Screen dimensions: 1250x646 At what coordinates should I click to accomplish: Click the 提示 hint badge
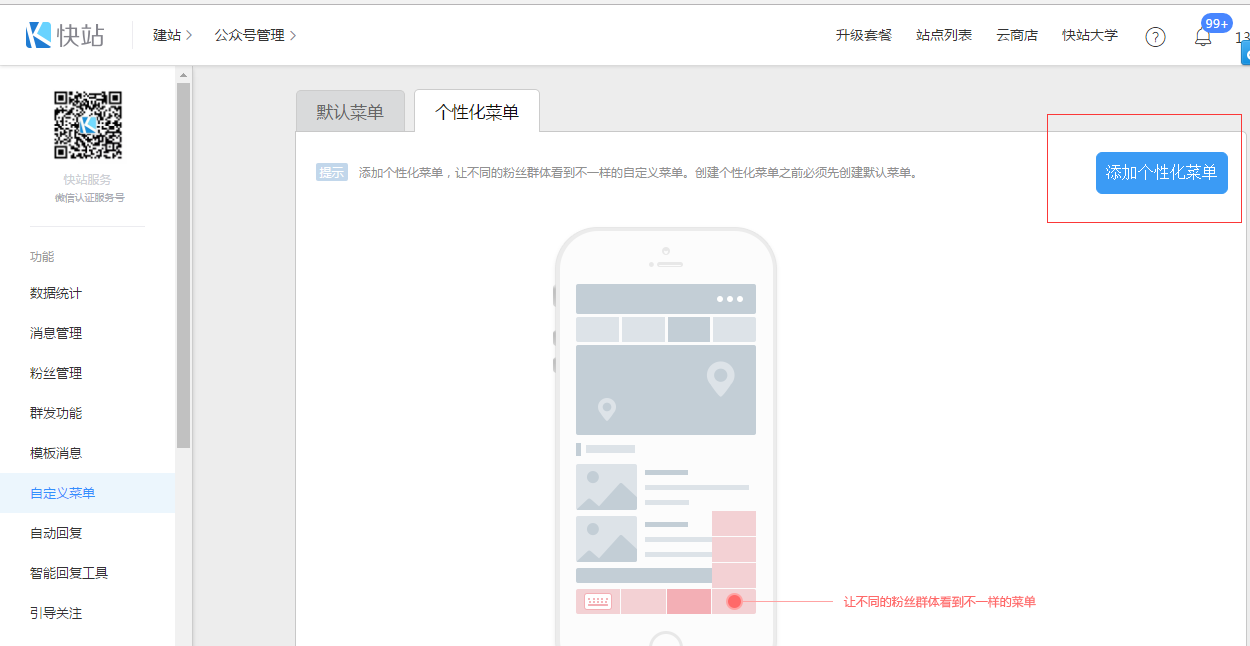pos(331,172)
